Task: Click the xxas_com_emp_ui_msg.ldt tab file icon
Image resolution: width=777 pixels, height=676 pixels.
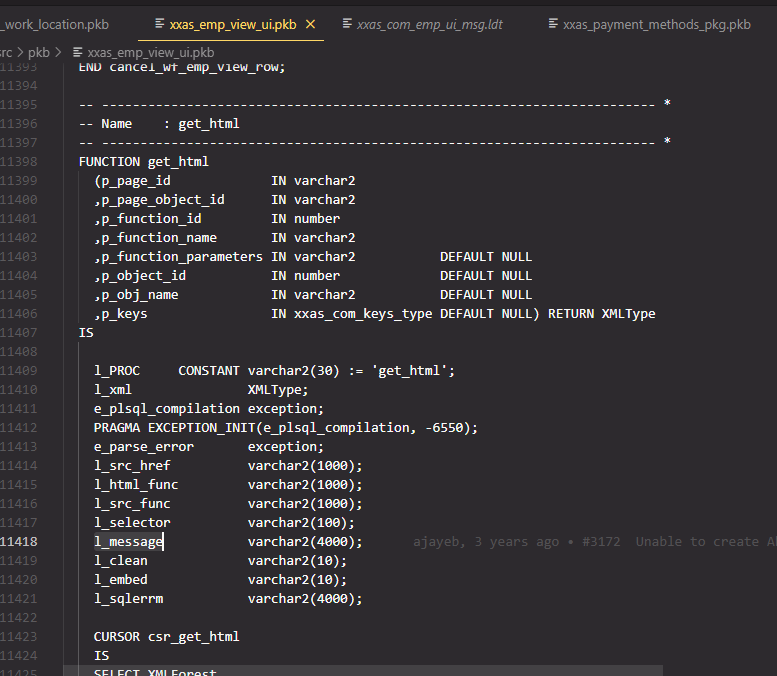Action: (347, 23)
